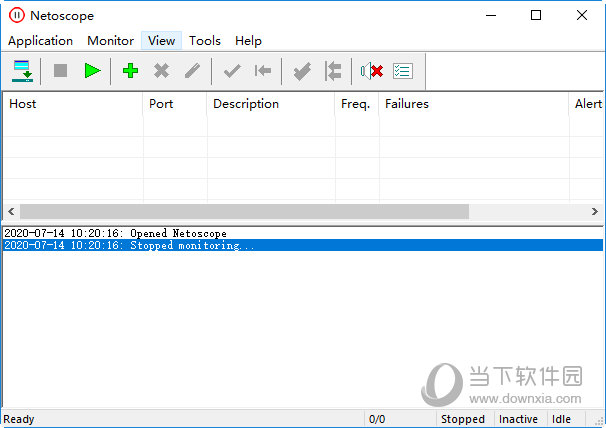Open the View menu
The height and width of the screenshot is (428, 606).
[161, 41]
